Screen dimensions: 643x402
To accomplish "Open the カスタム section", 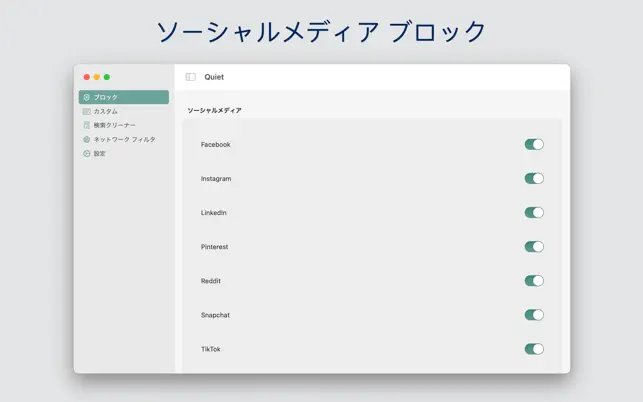I will 124,112.
